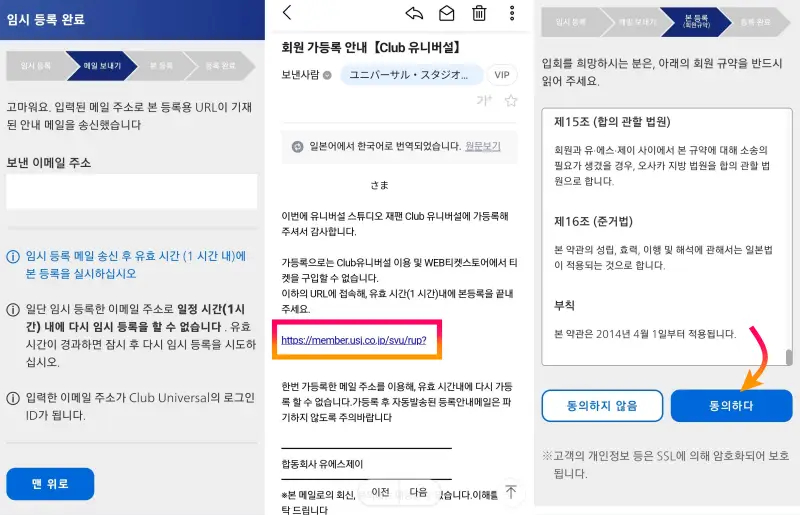Open the sender chip ユニバーサル・スタジオ
The image size is (800, 515).
411,75
